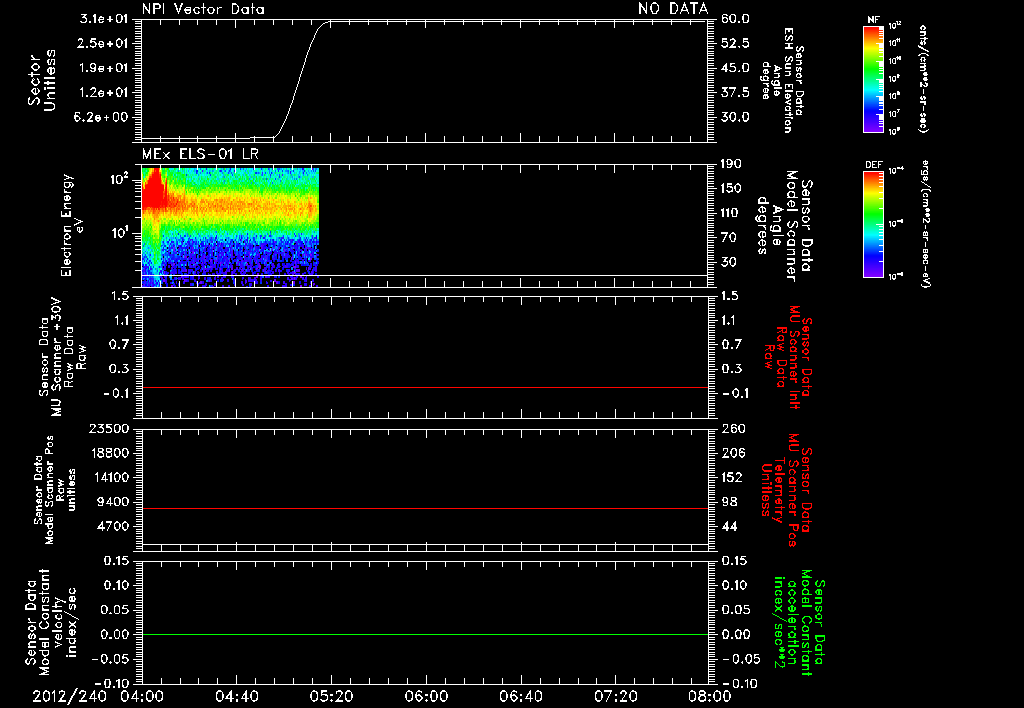Click the 06:40 time axis label

tap(521, 696)
